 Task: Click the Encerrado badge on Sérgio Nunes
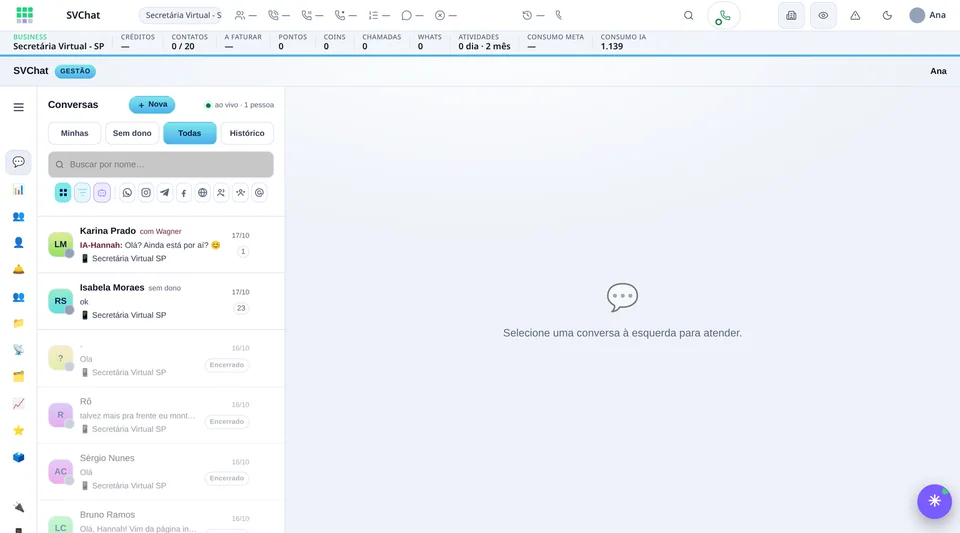click(227, 479)
